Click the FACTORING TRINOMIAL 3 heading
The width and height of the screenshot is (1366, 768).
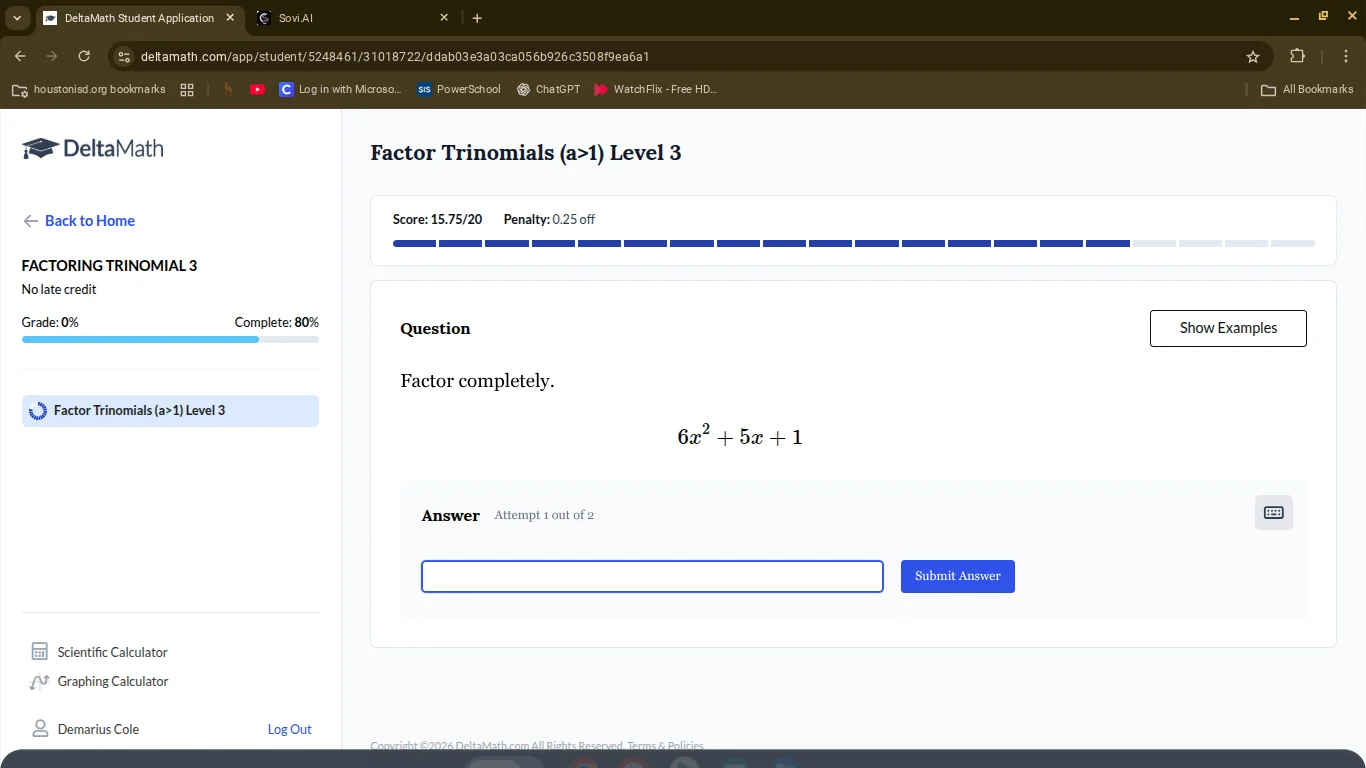109,265
